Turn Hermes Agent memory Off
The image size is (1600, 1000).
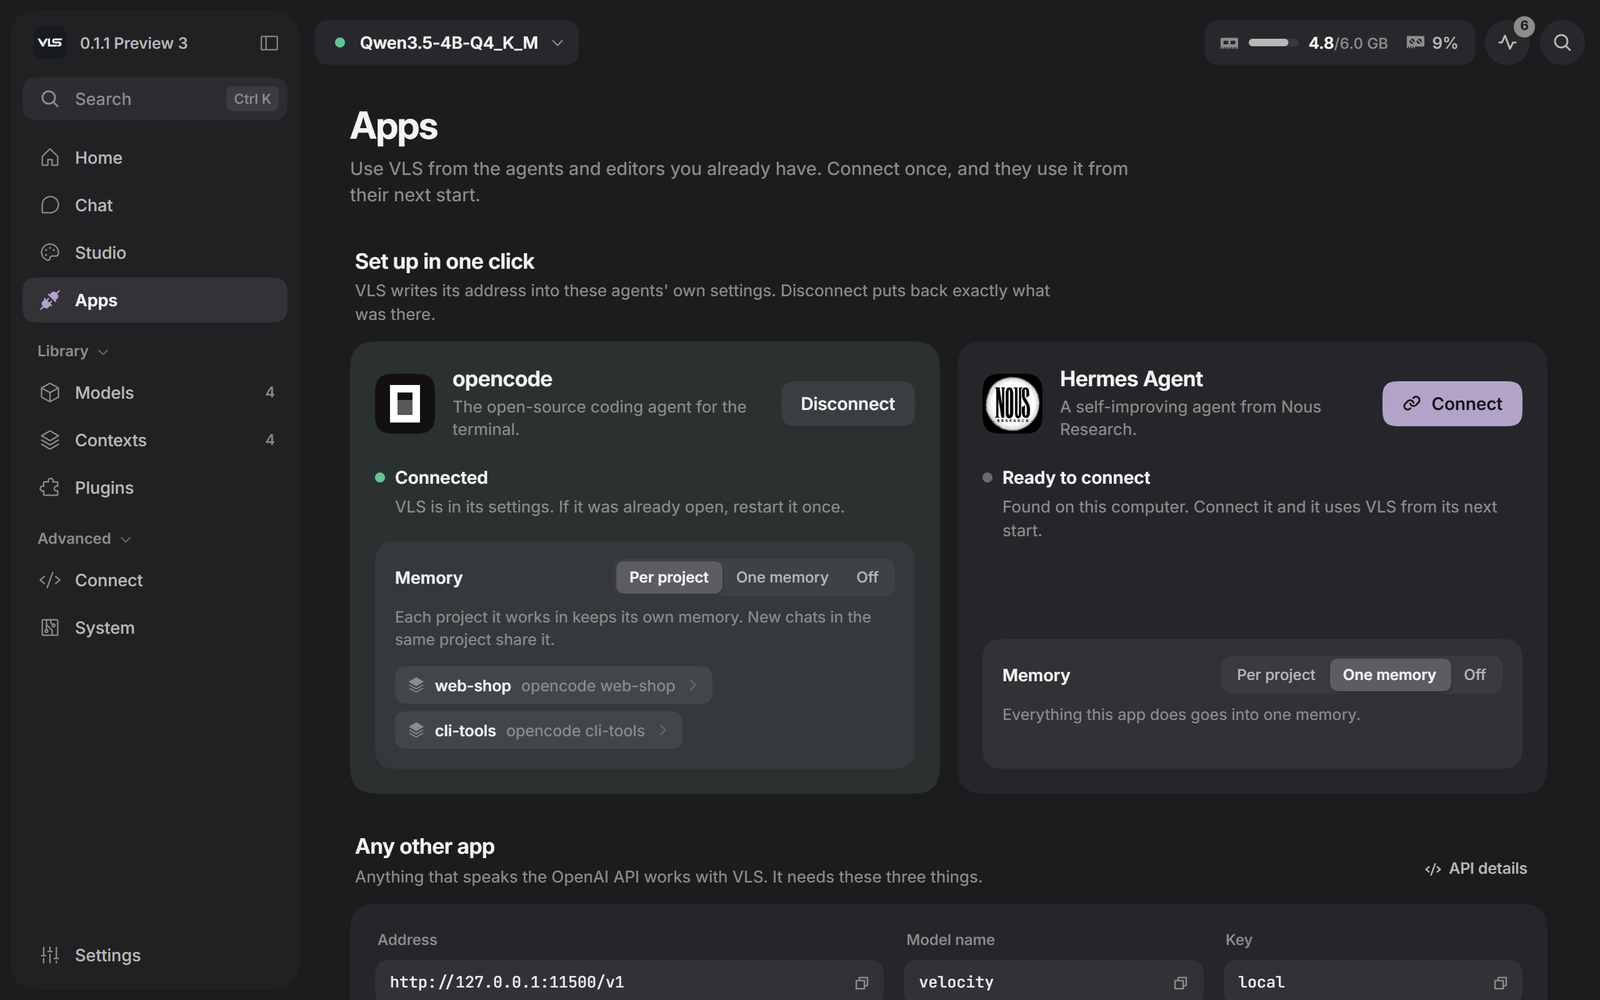click(1475, 675)
